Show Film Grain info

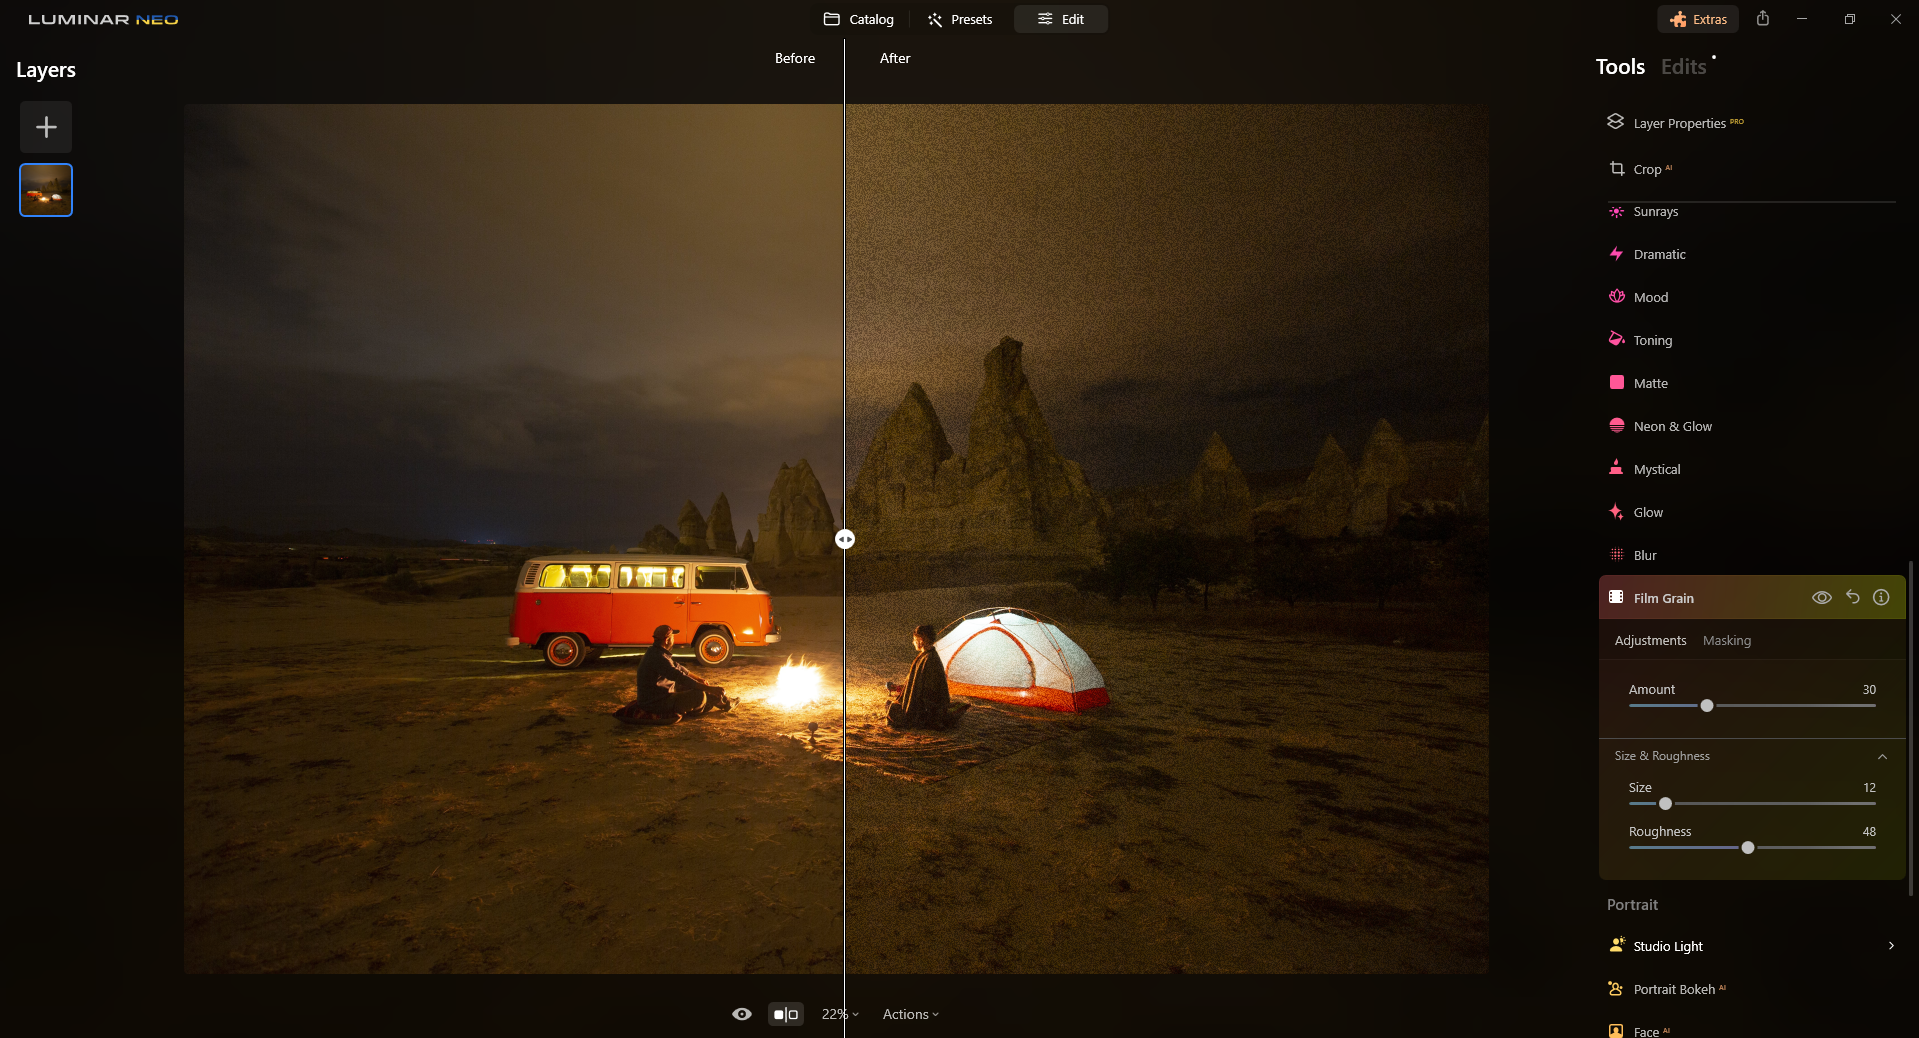click(x=1881, y=597)
